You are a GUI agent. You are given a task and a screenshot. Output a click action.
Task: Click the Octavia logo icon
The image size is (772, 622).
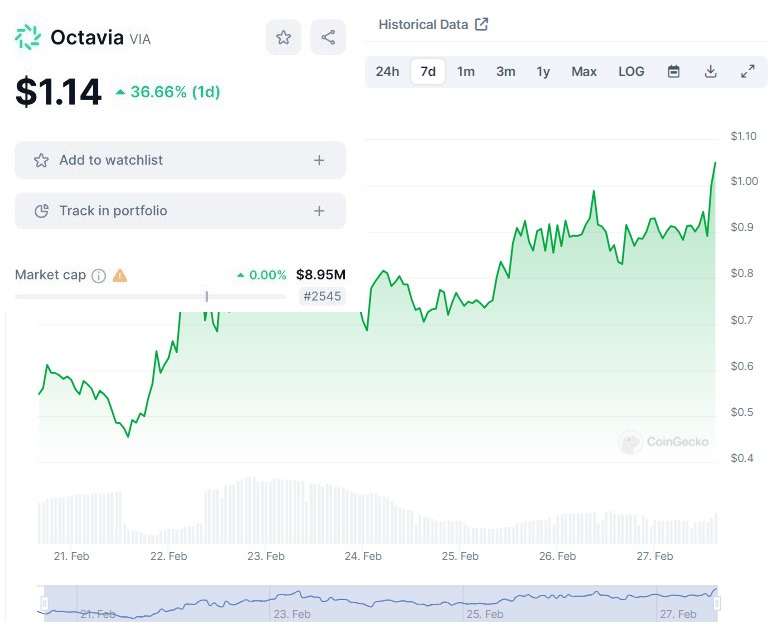(28, 37)
